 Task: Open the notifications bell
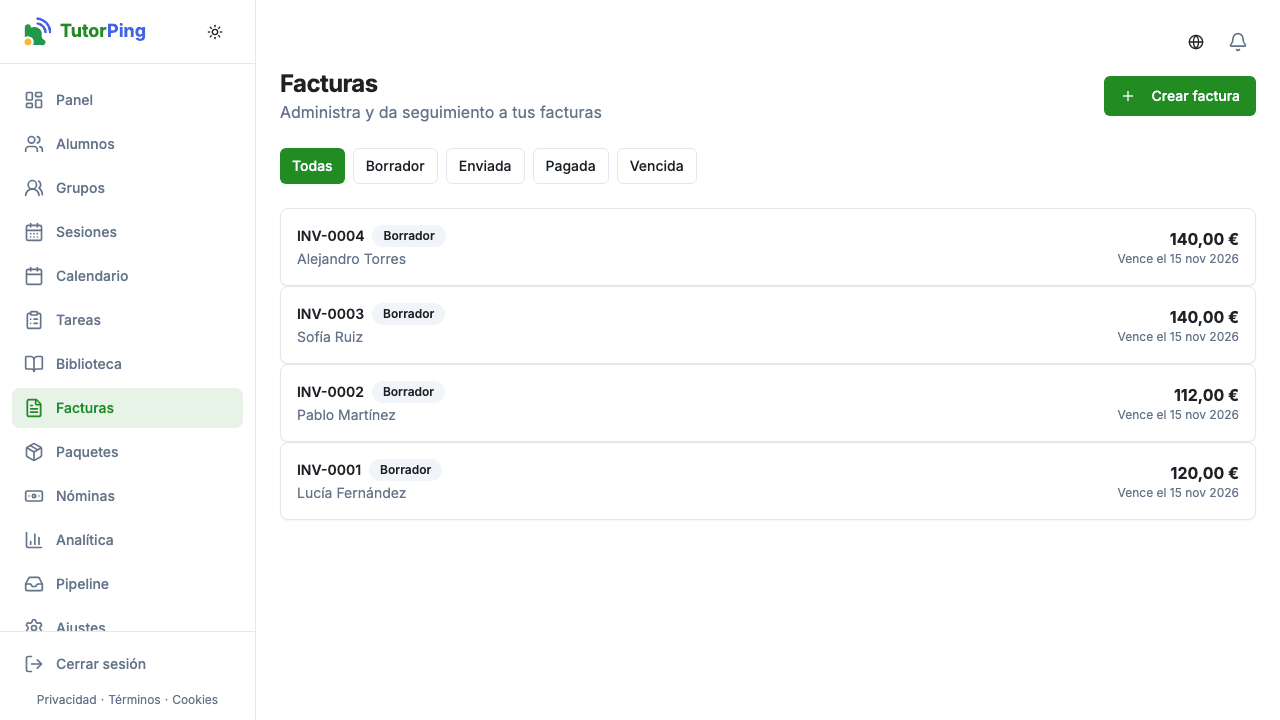pyautogui.click(x=1238, y=42)
